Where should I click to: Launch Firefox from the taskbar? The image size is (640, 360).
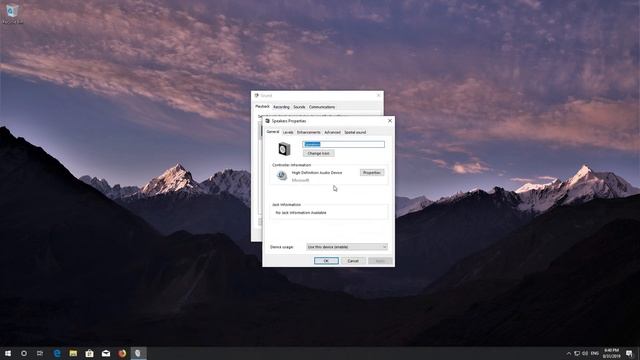(122, 353)
